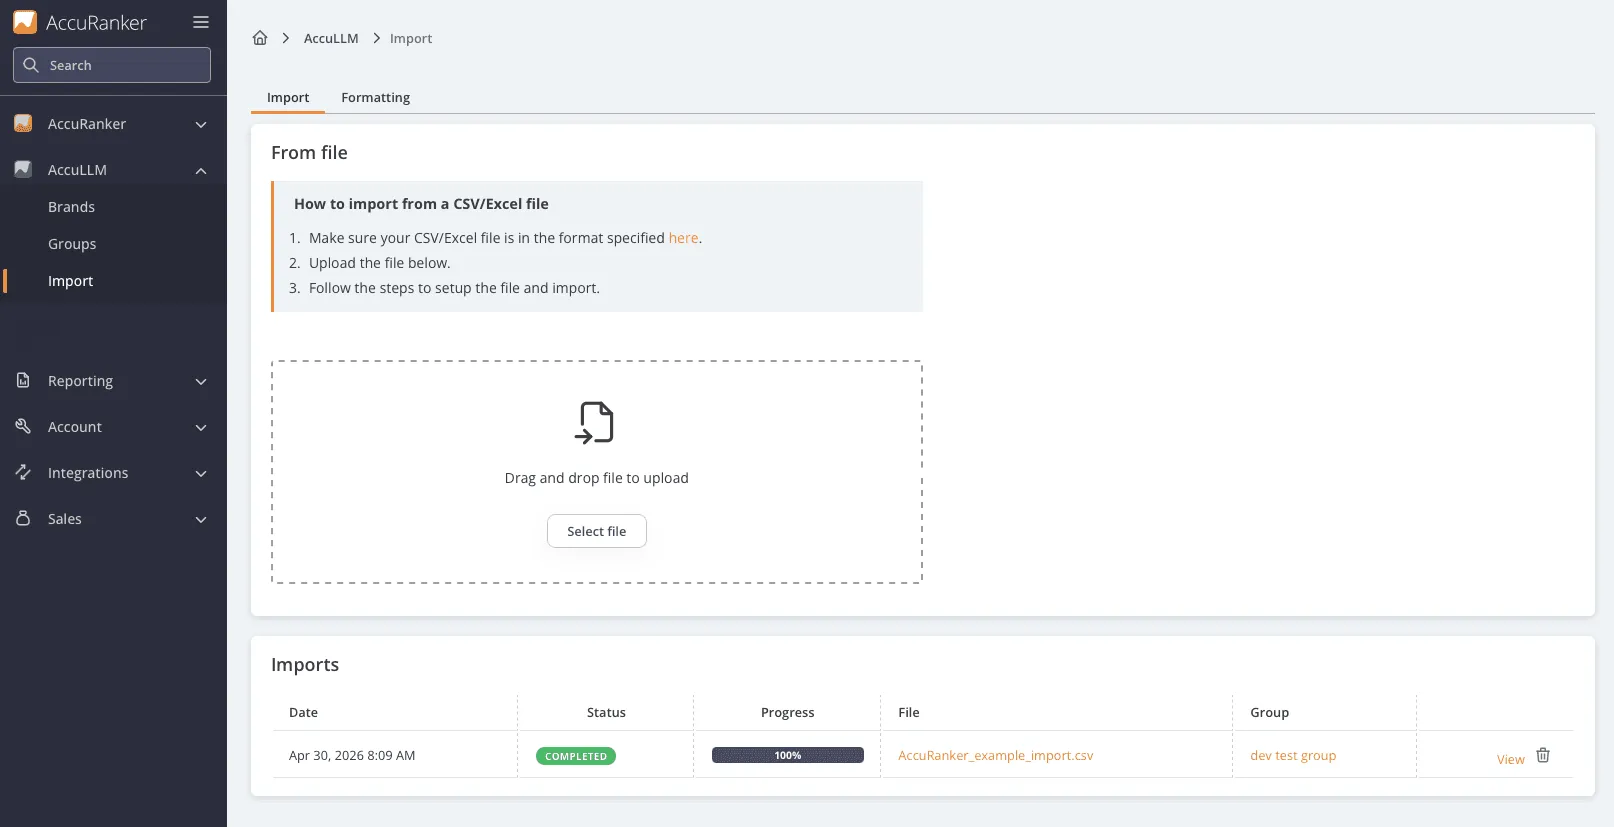Click 'How to import from a CSV/Excel file' heading

421,204
